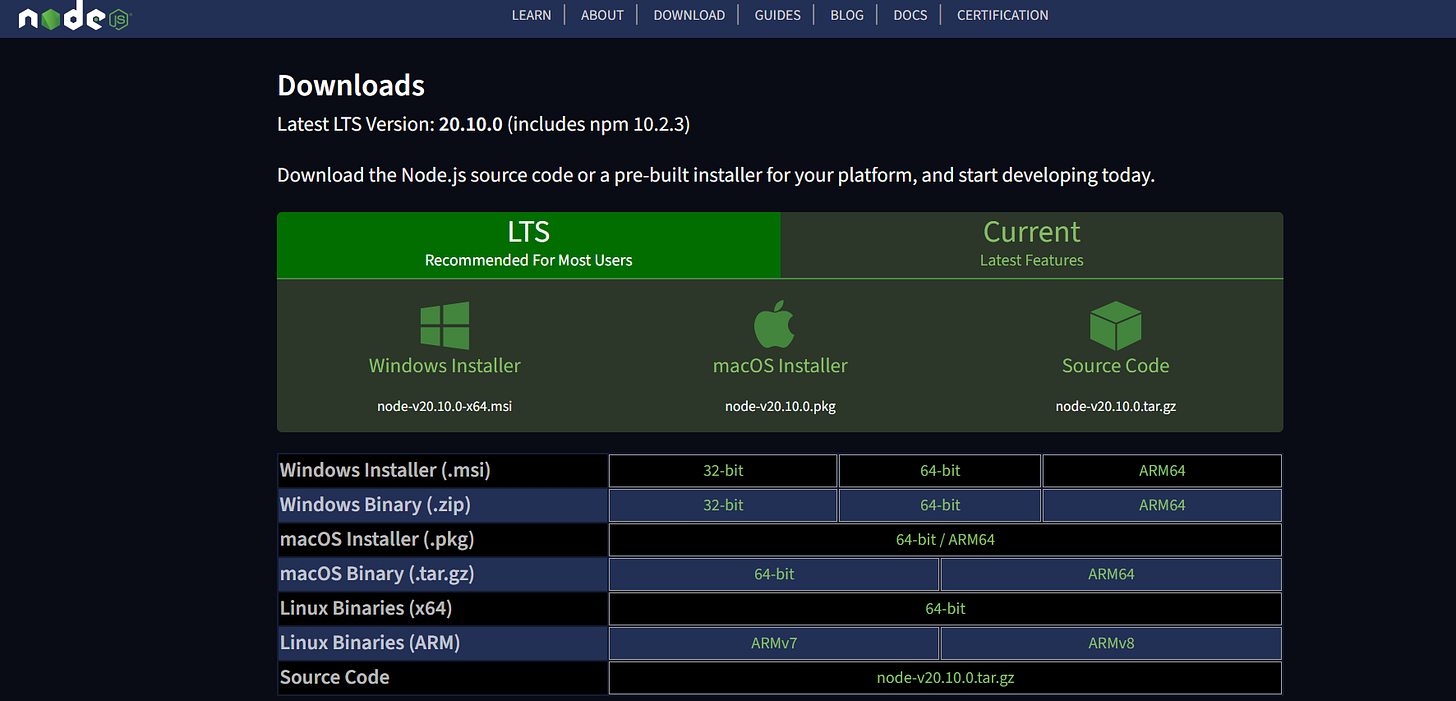Image resolution: width=1456 pixels, height=701 pixels.
Task: Click node-v20.10.0.tar.gz in the table's Source Code row
Action: click(945, 678)
